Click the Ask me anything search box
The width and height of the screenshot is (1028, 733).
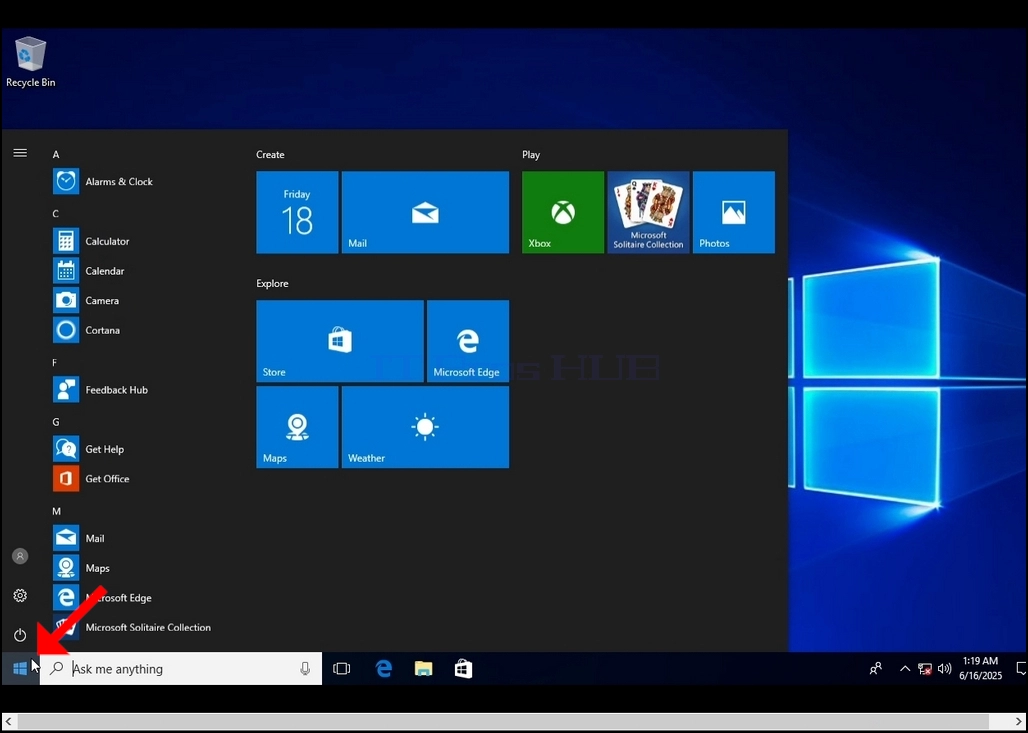(x=181, y=669)
